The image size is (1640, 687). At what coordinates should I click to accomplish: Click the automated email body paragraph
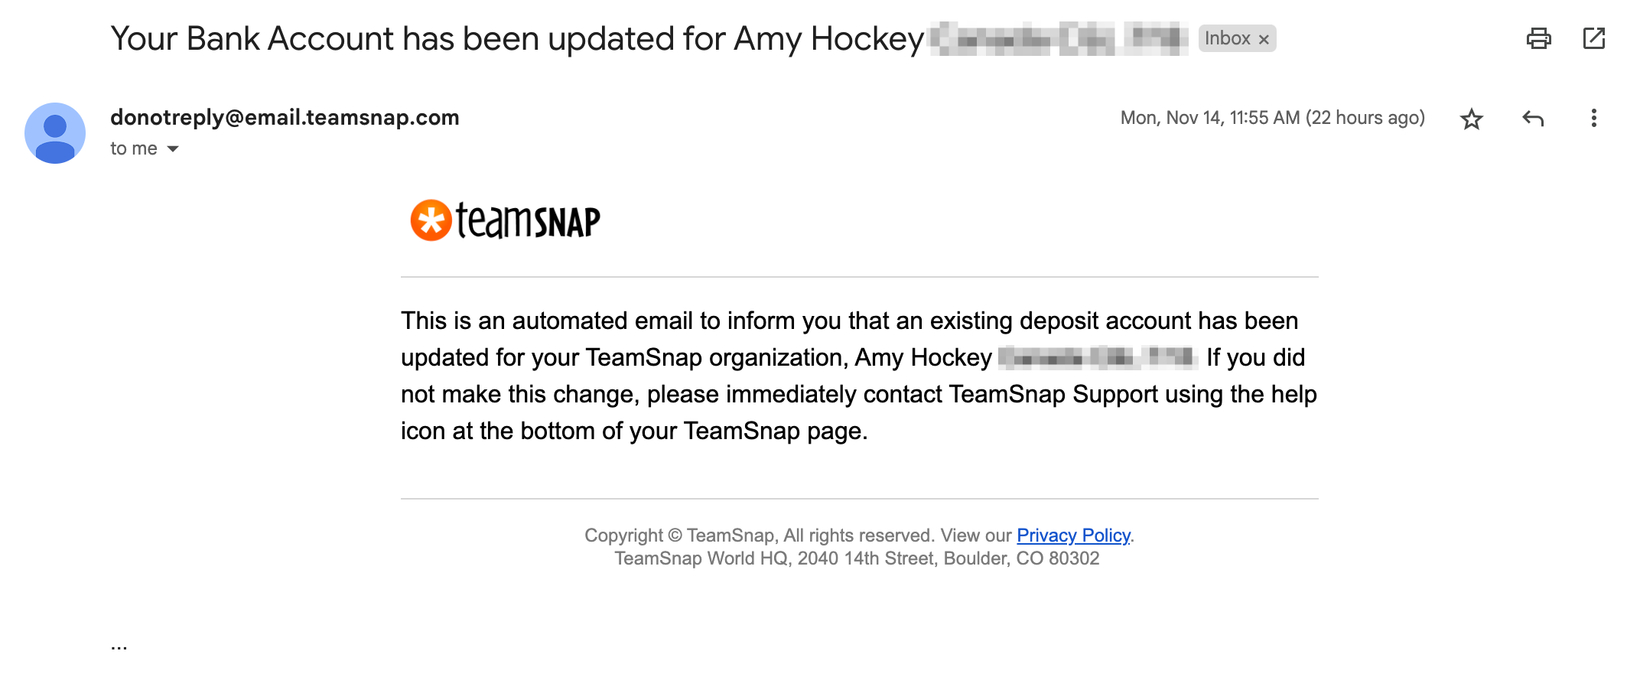pos(859,376)
